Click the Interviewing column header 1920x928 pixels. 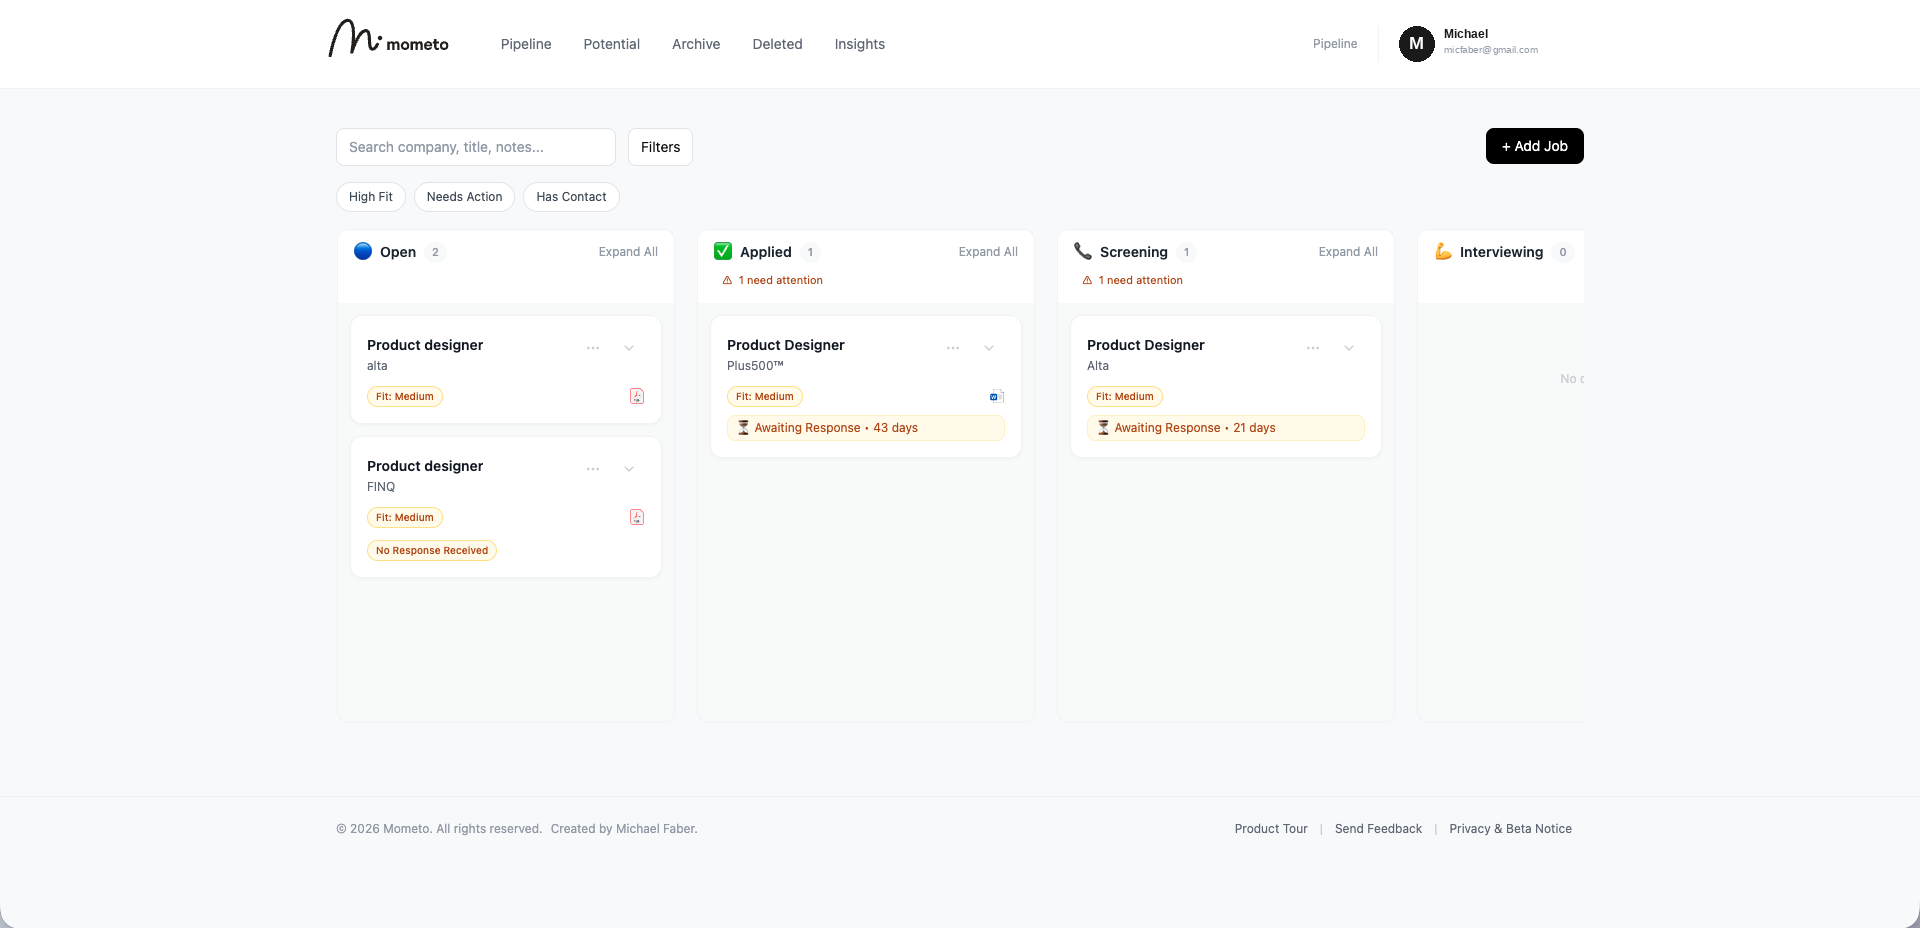(1501, 252)
